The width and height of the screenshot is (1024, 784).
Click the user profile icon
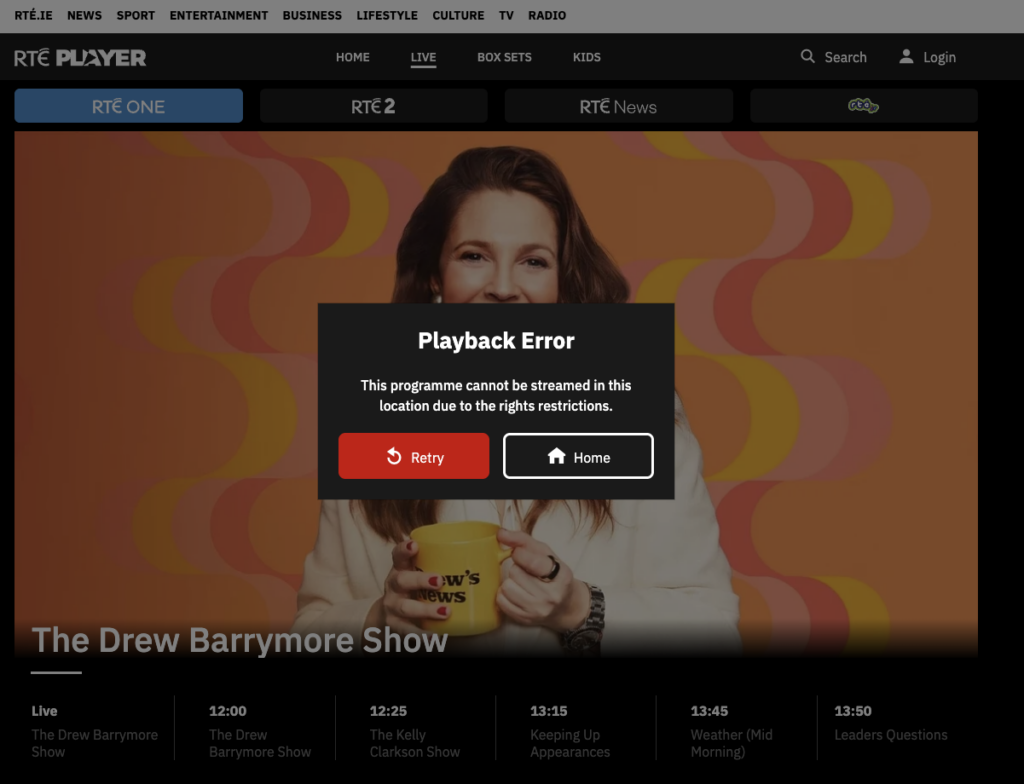coord(906,56)
